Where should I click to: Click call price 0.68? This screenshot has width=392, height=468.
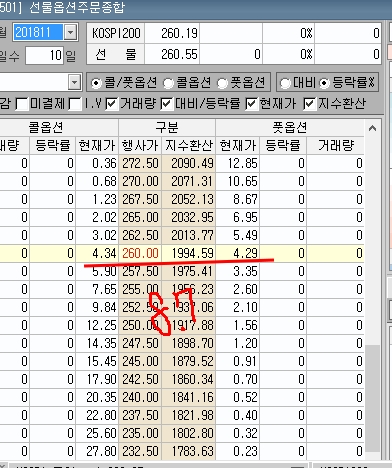click(x=97, y=181)
